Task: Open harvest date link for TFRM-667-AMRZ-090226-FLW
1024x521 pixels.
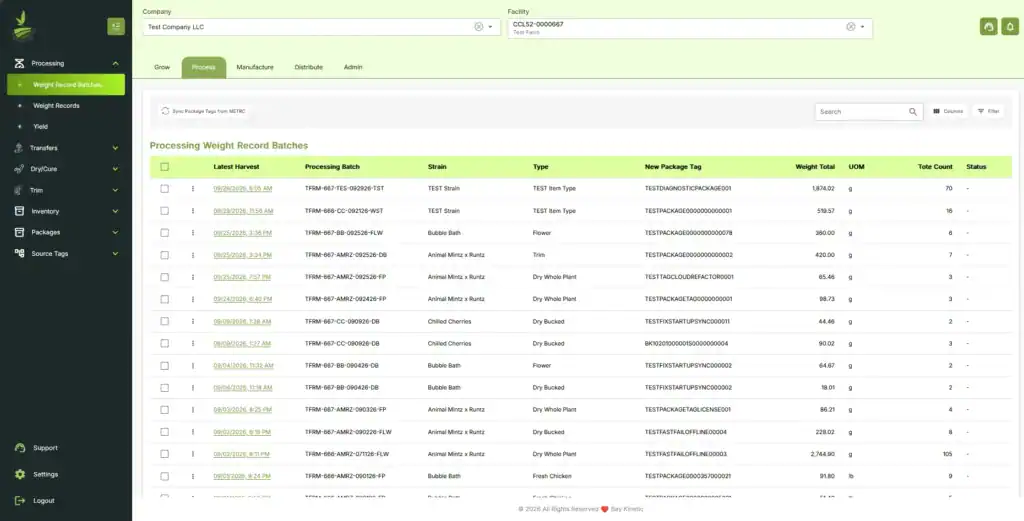Action: (x=242, y=432)
